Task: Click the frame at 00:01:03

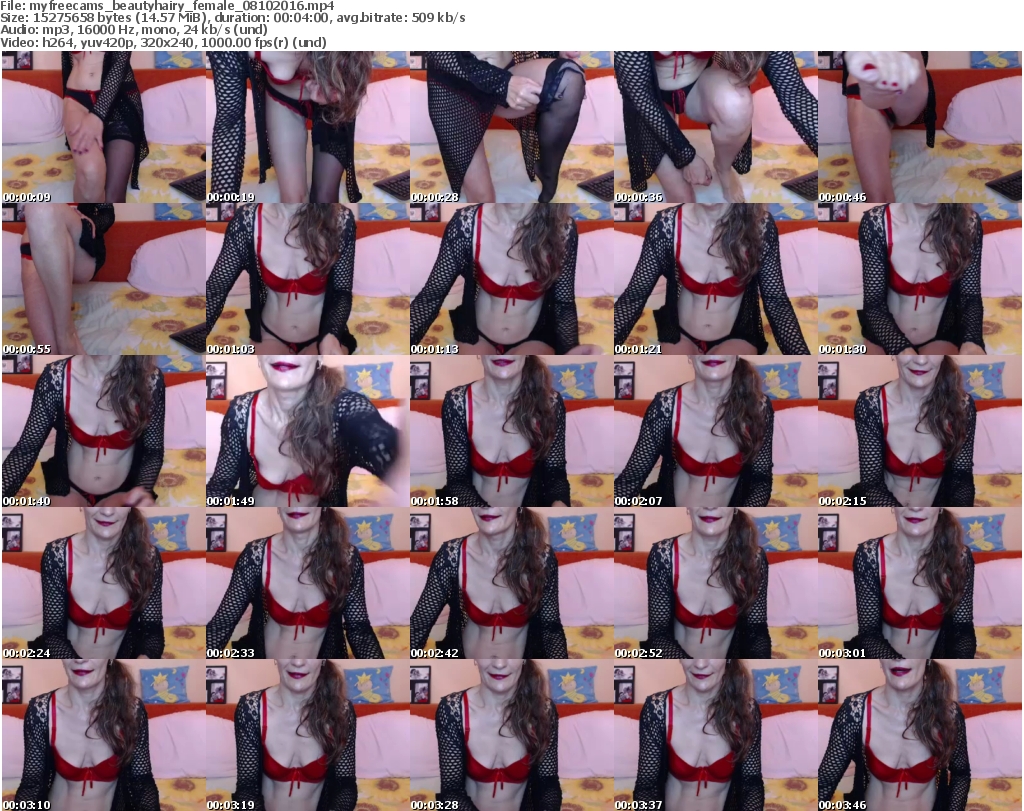Action: (x=307, y=279)
